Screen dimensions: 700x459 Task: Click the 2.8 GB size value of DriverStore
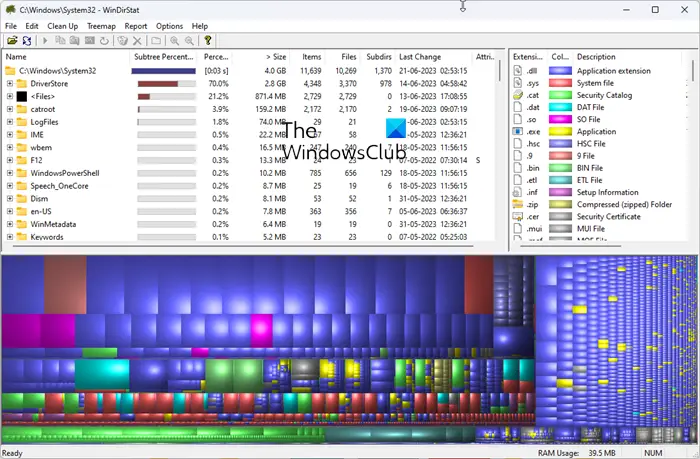[275, 83]
